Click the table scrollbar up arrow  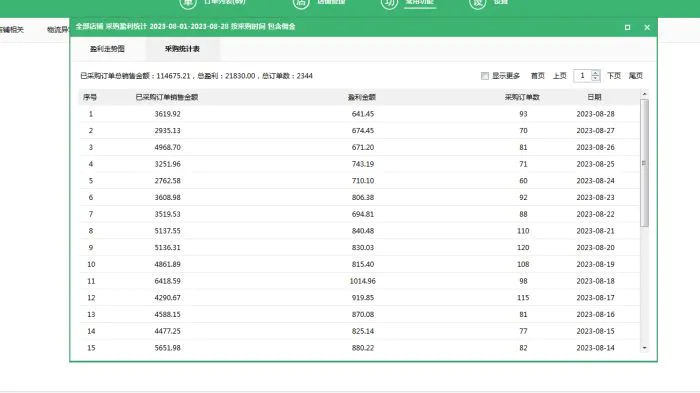pyautogui.click(x=644, y=94)
